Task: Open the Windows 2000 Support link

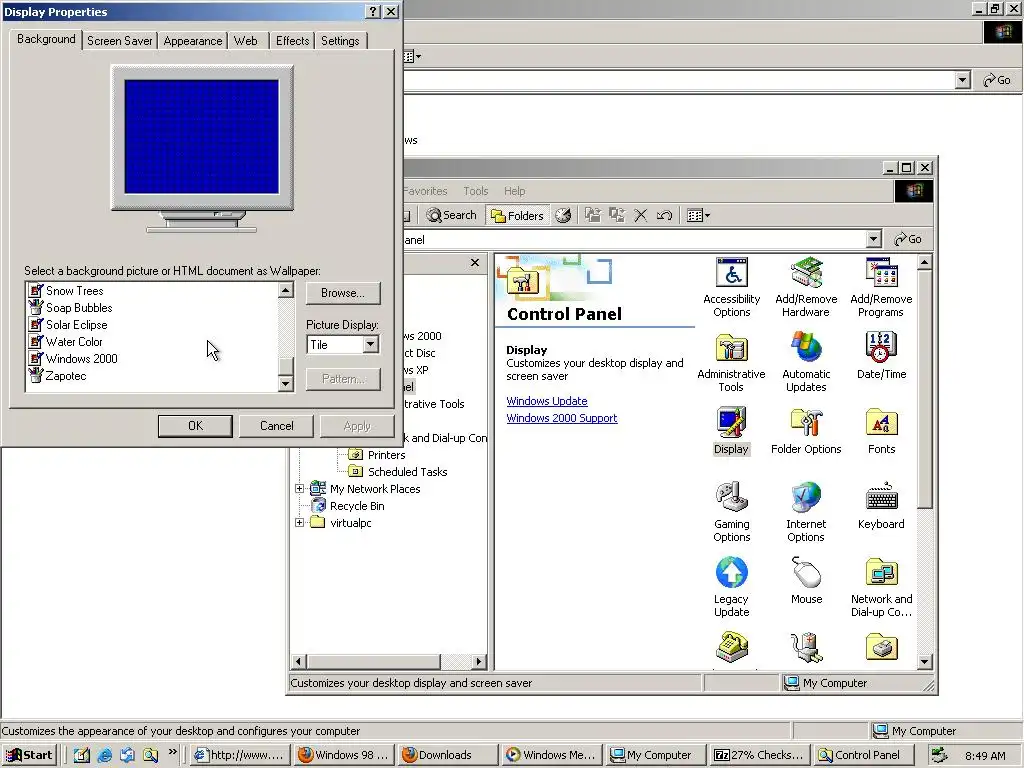Action: coord(562,418)
